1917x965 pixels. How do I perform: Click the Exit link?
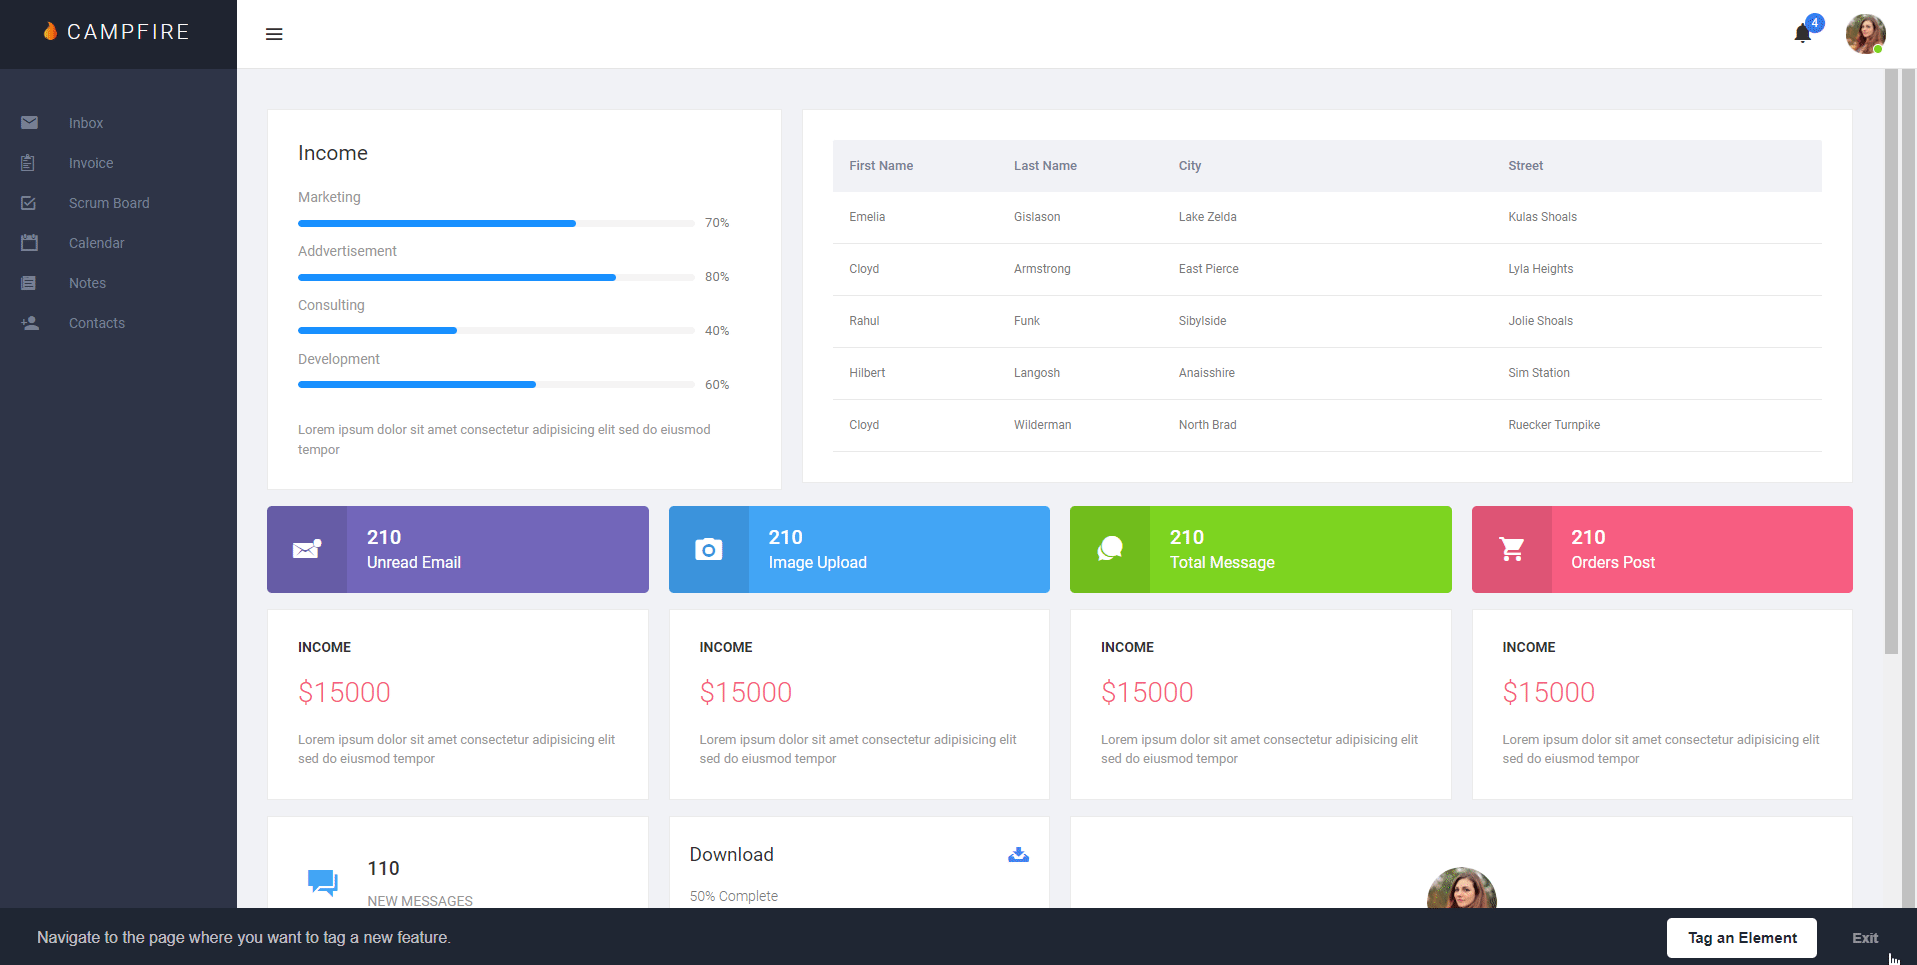(1864, 937)
